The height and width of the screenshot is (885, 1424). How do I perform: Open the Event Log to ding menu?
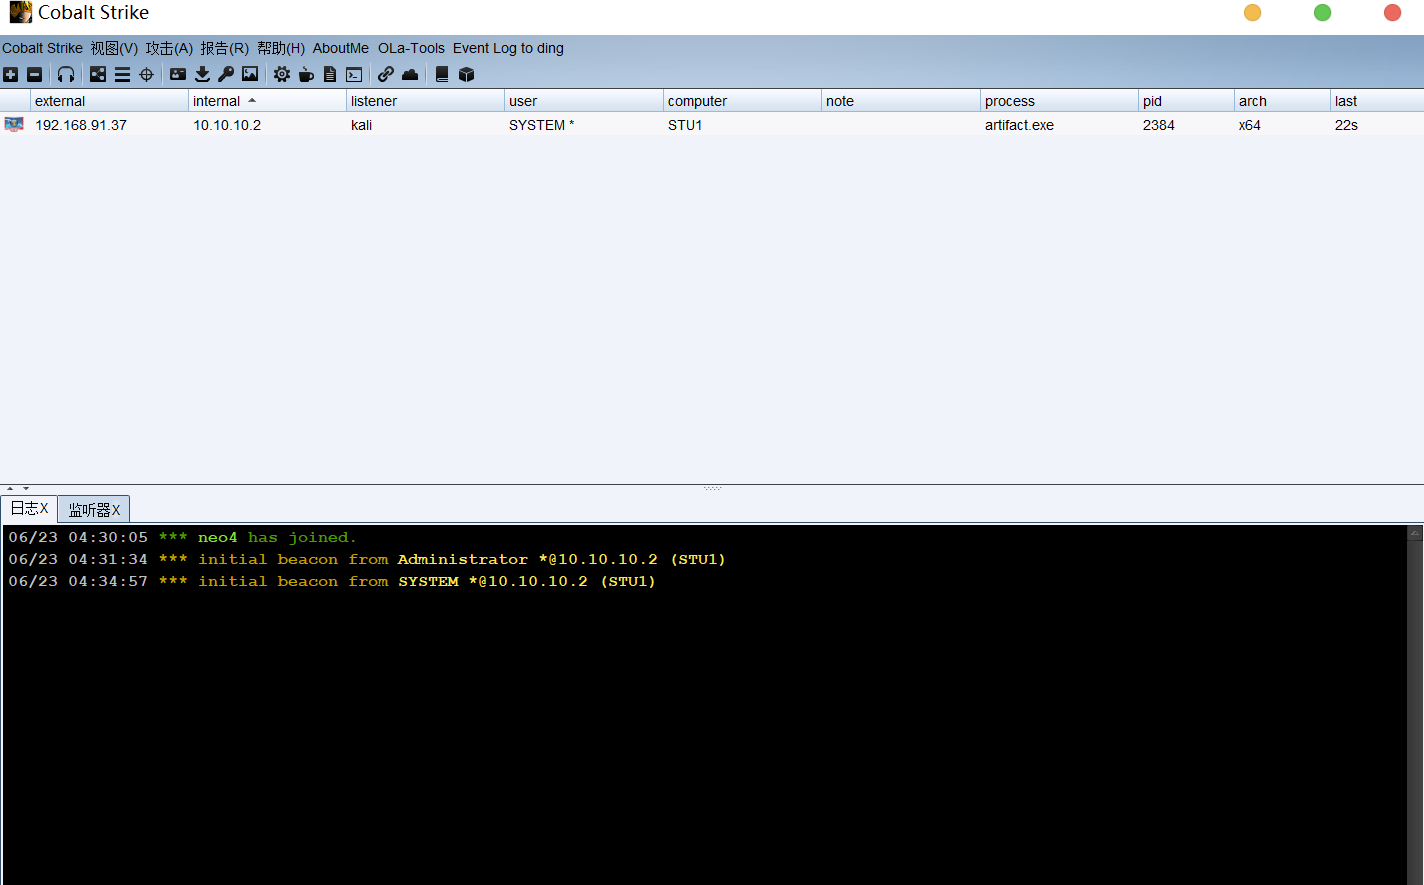tap(508, 48)
